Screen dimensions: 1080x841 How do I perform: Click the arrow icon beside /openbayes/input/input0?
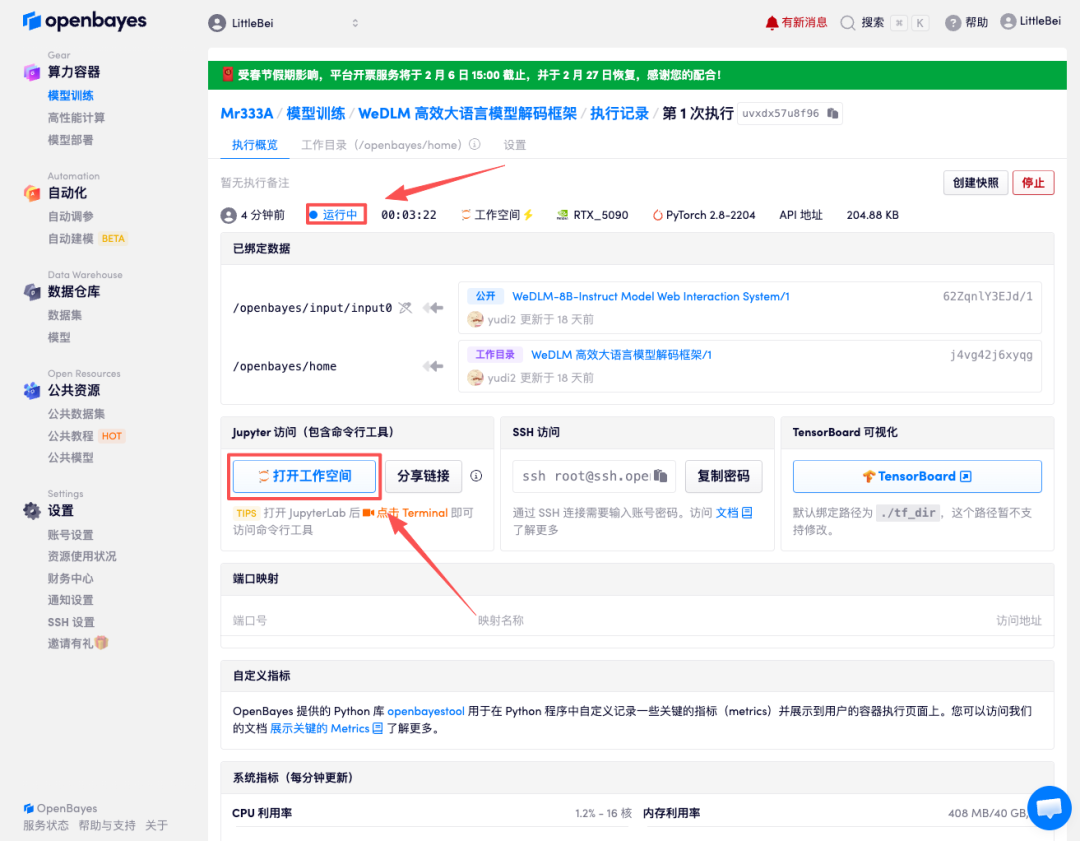coord(433,307)
